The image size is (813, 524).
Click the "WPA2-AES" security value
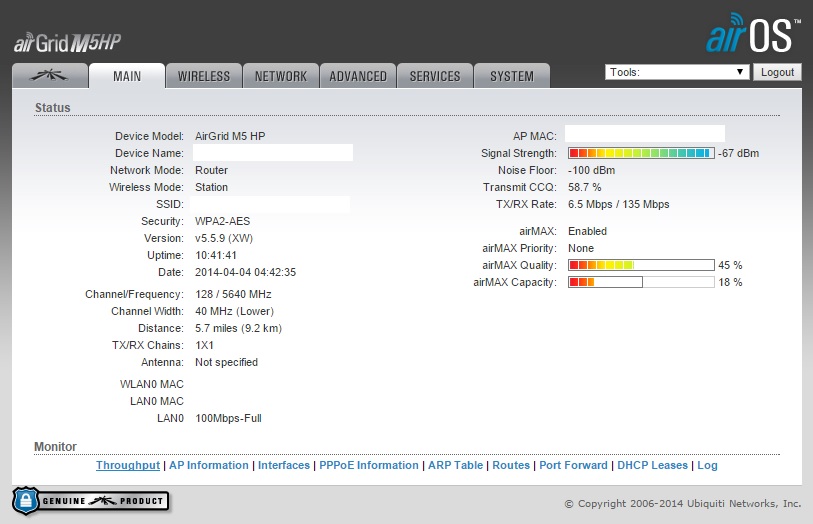(x=222, y=221)
